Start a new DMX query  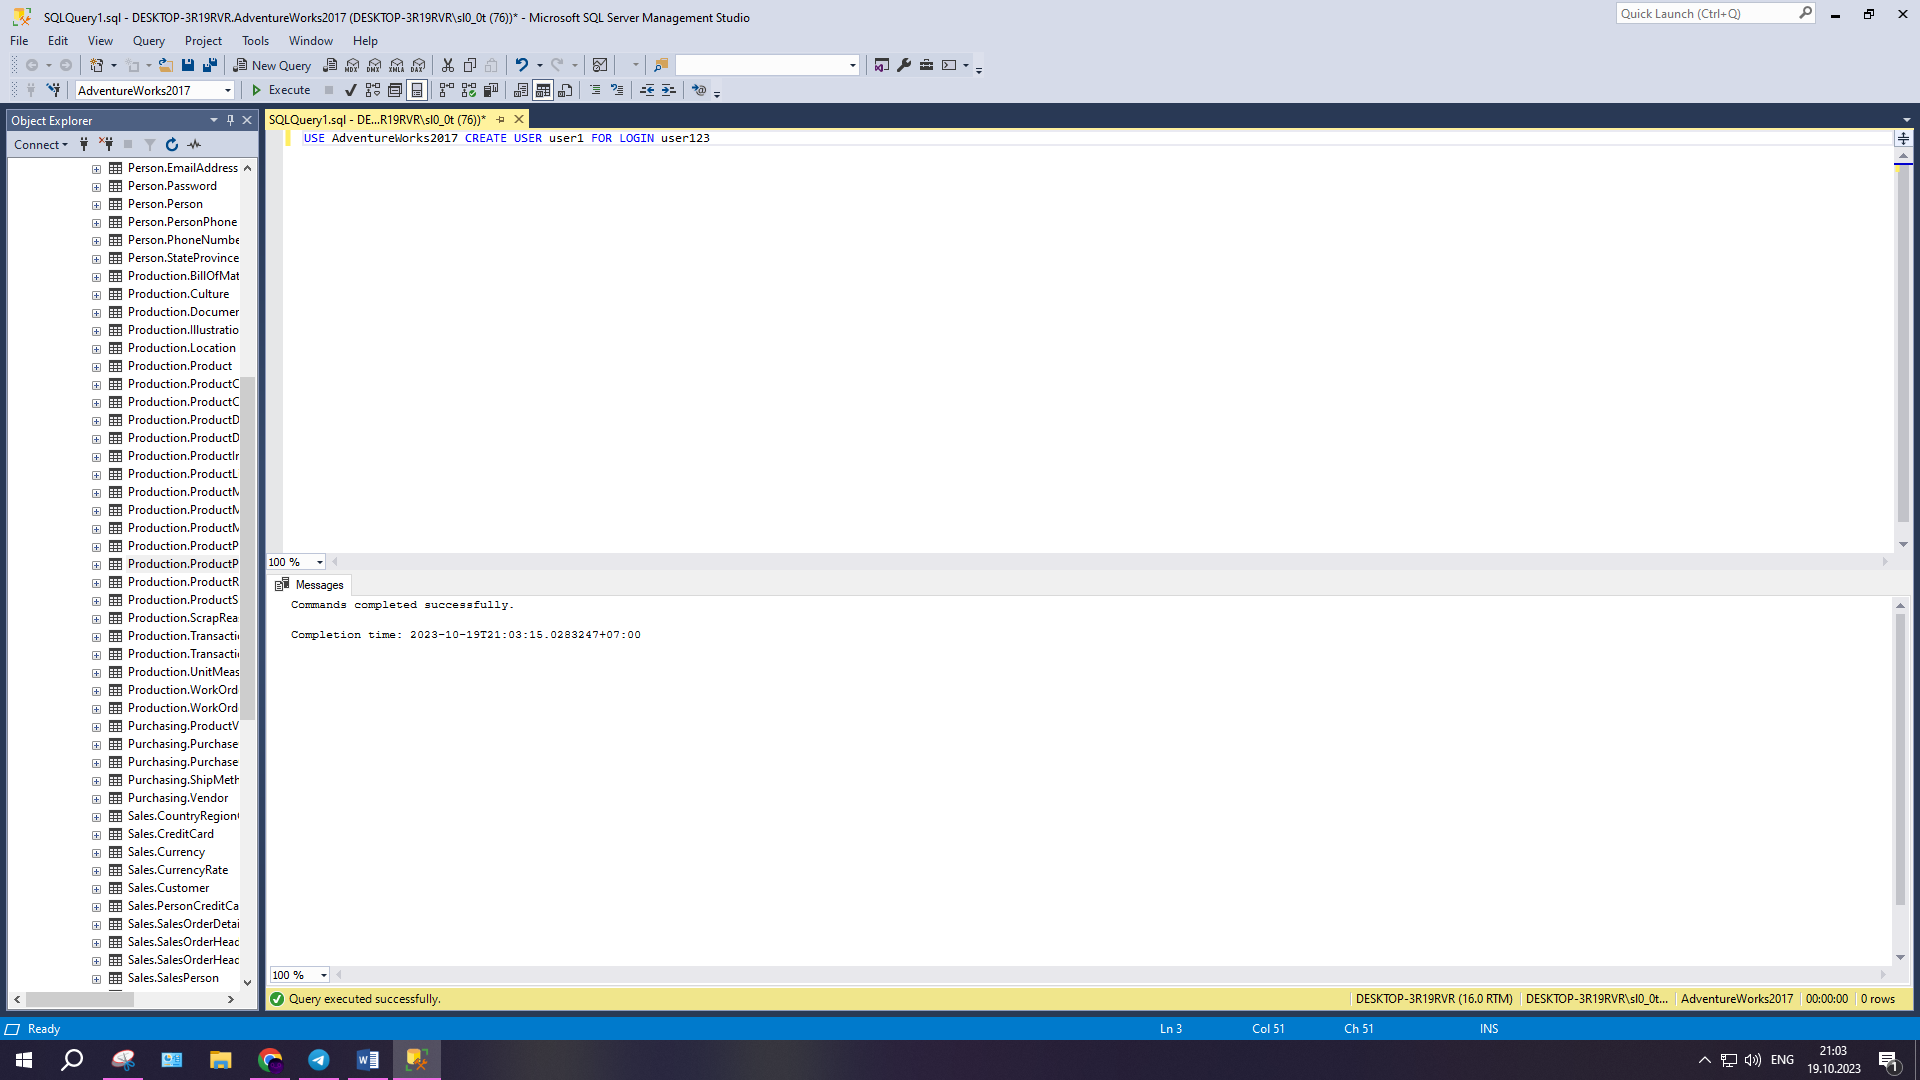coord(374,65)
